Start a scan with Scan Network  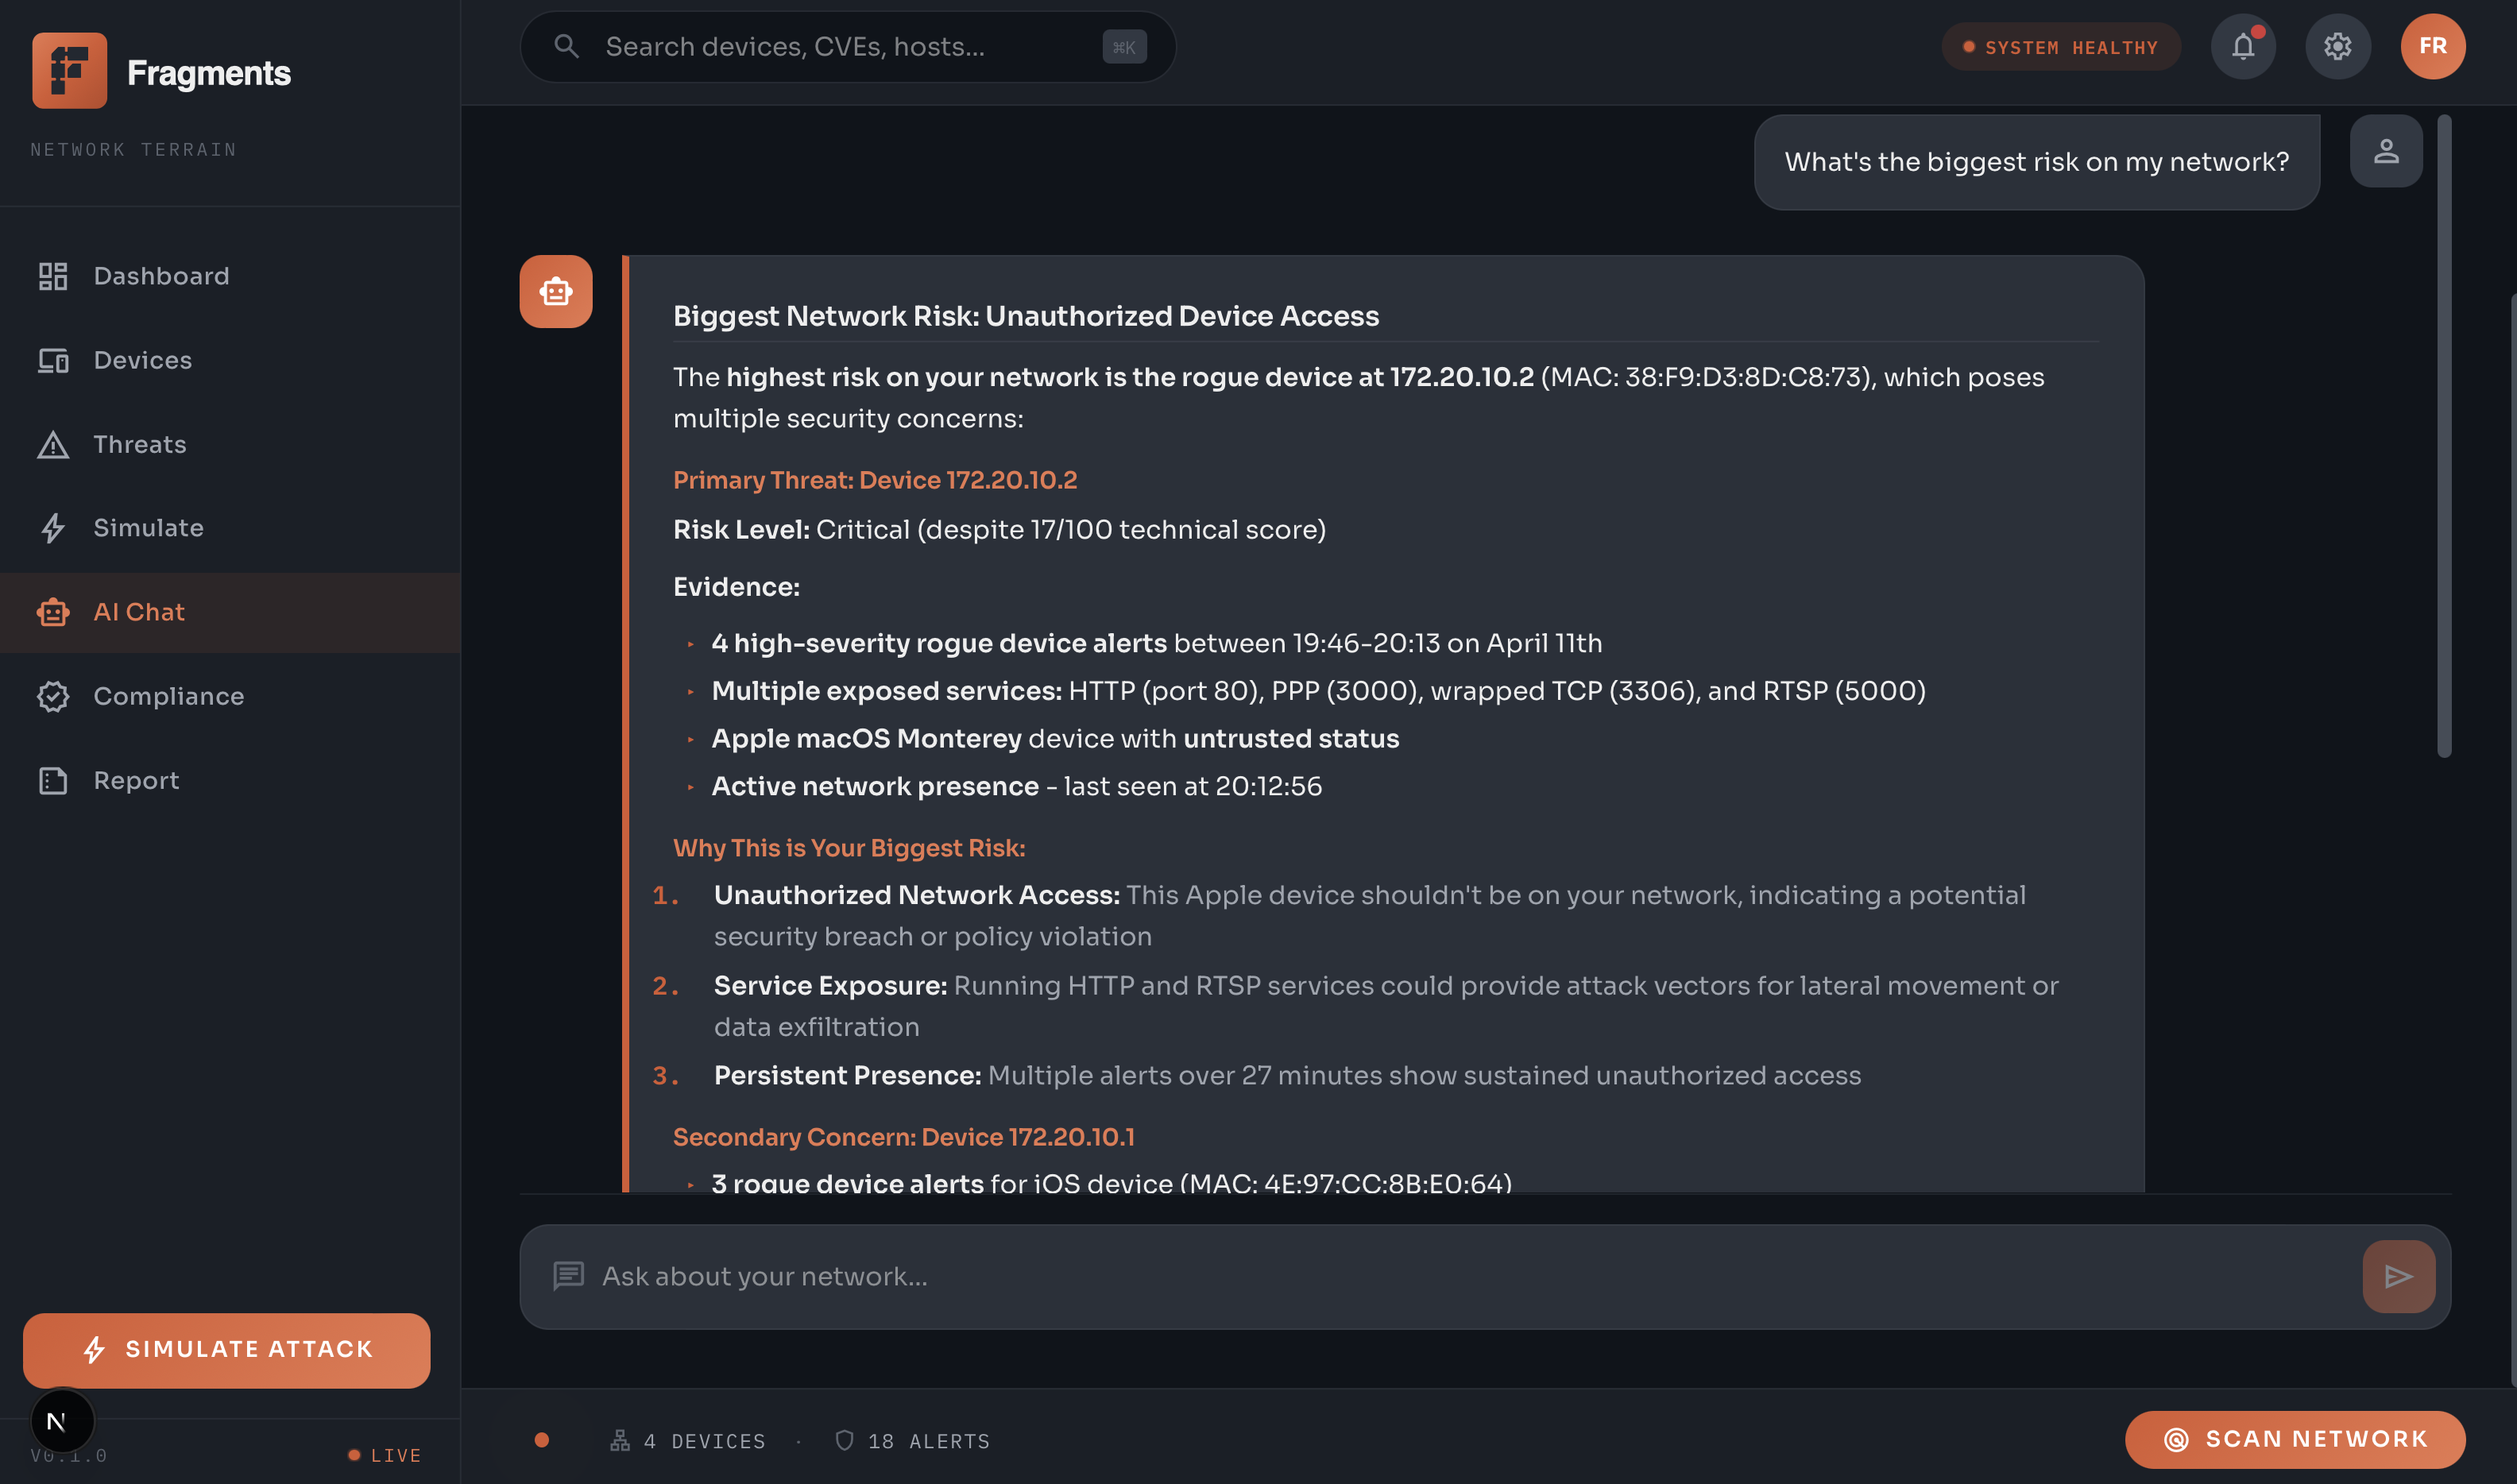tap(2294, 1439)
